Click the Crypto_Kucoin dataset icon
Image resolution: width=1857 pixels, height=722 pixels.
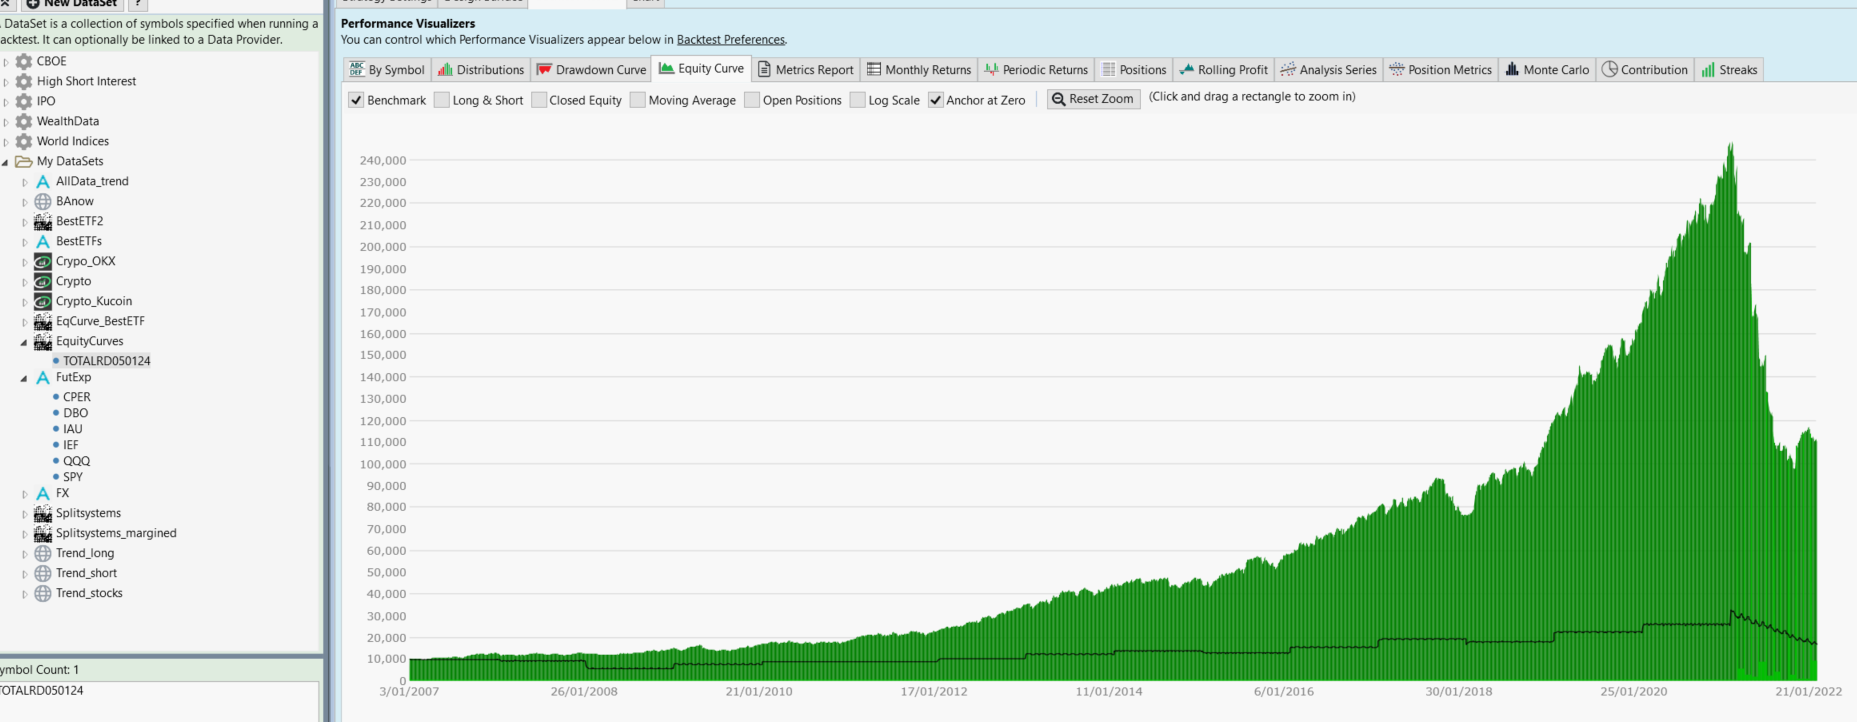[43, 301]
